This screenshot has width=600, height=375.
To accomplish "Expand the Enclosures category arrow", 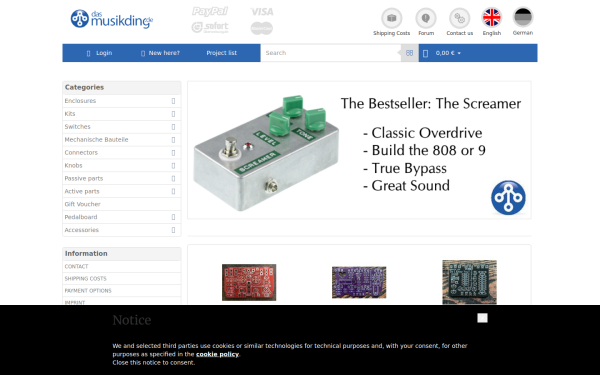I will coord(173,101).
